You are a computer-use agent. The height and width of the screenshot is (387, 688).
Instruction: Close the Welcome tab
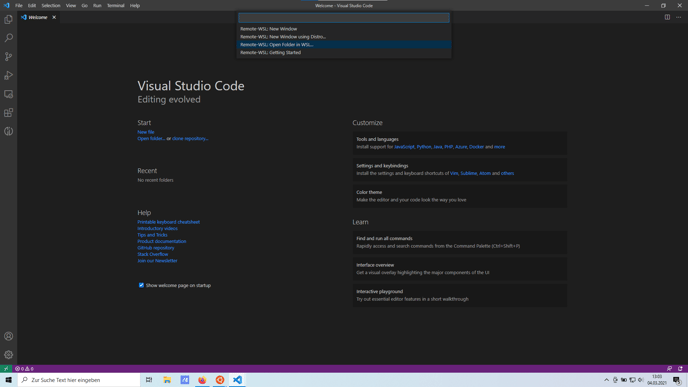pyautogui.click(x=54, y=17)
